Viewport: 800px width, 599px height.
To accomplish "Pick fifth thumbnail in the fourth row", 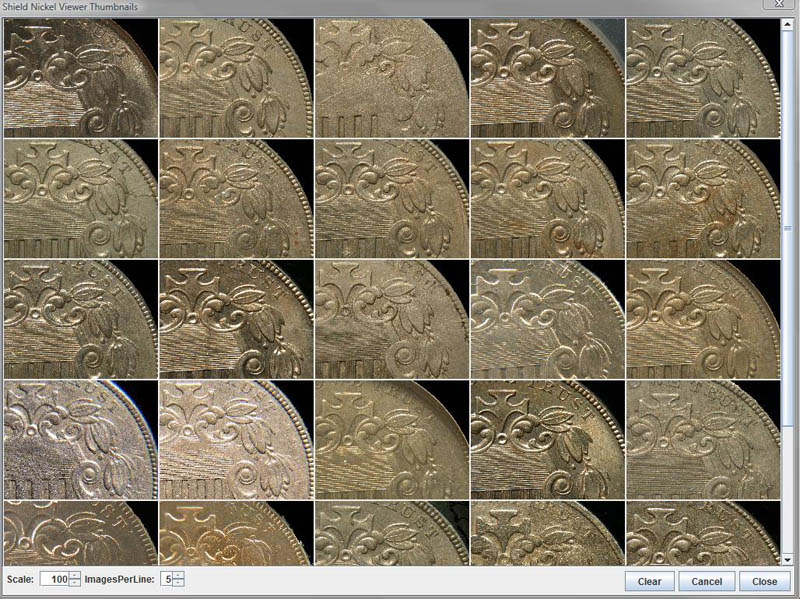I will 703,440.
